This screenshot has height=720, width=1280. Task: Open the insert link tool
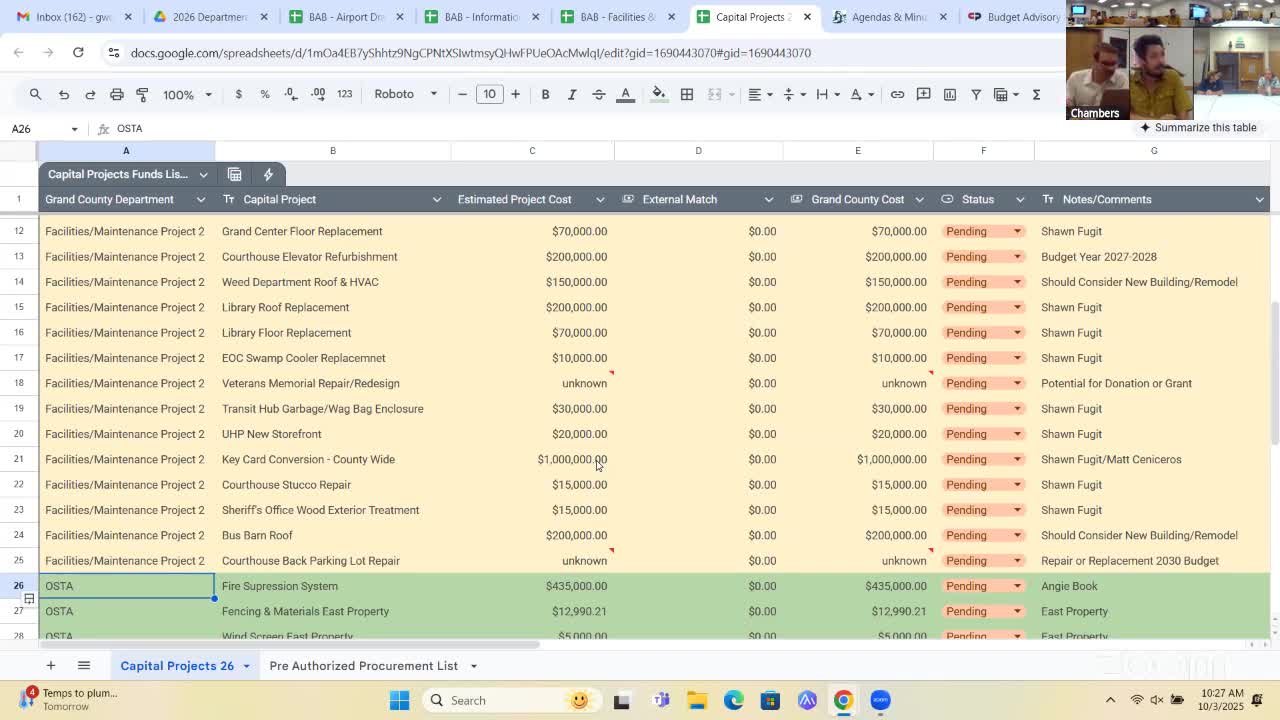[897, 94]
